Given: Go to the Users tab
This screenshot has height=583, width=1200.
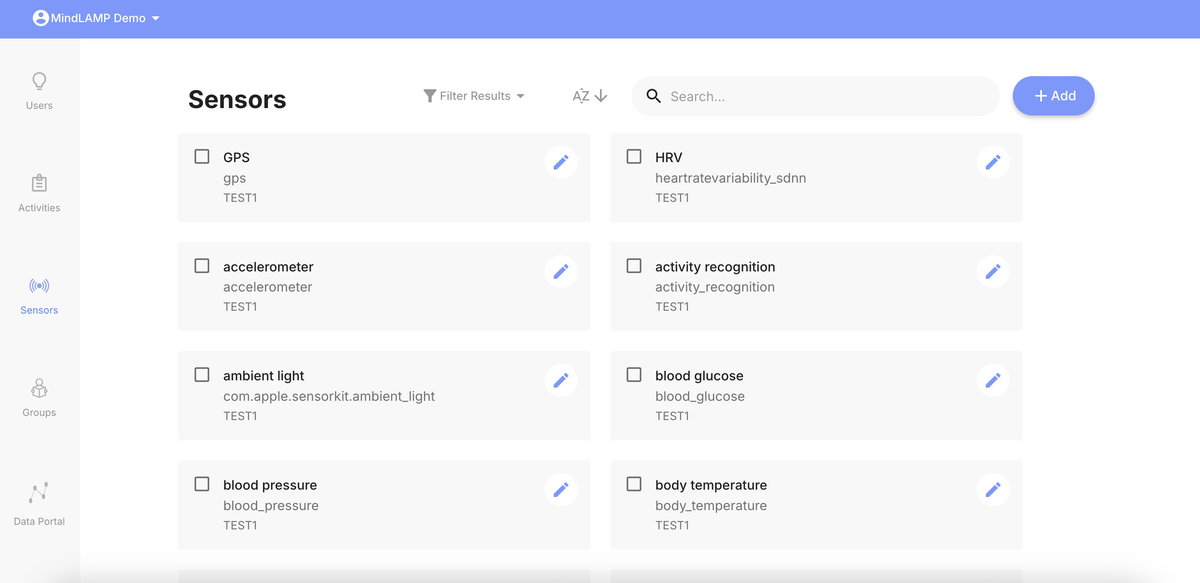Looking at the screenshot, I should [39, 90].
